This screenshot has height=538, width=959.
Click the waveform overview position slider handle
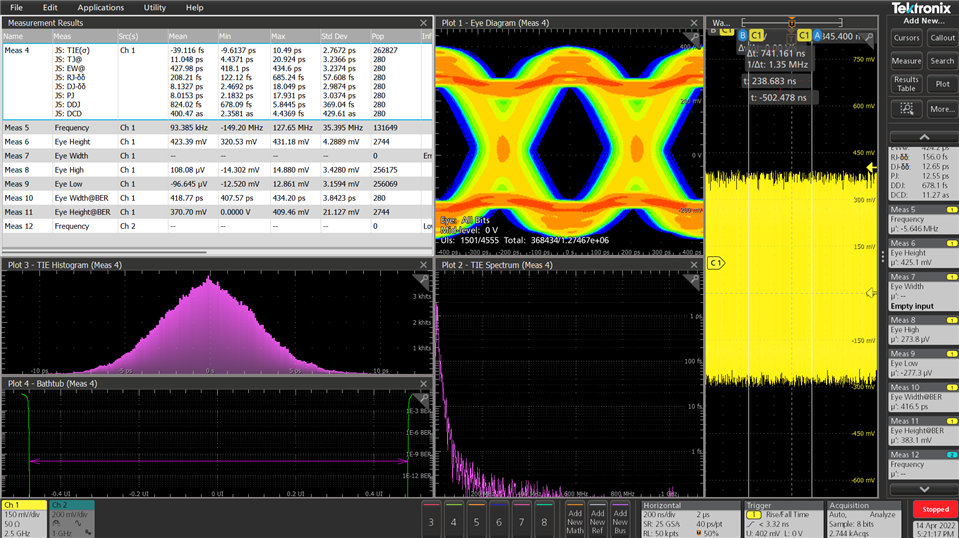792,23
